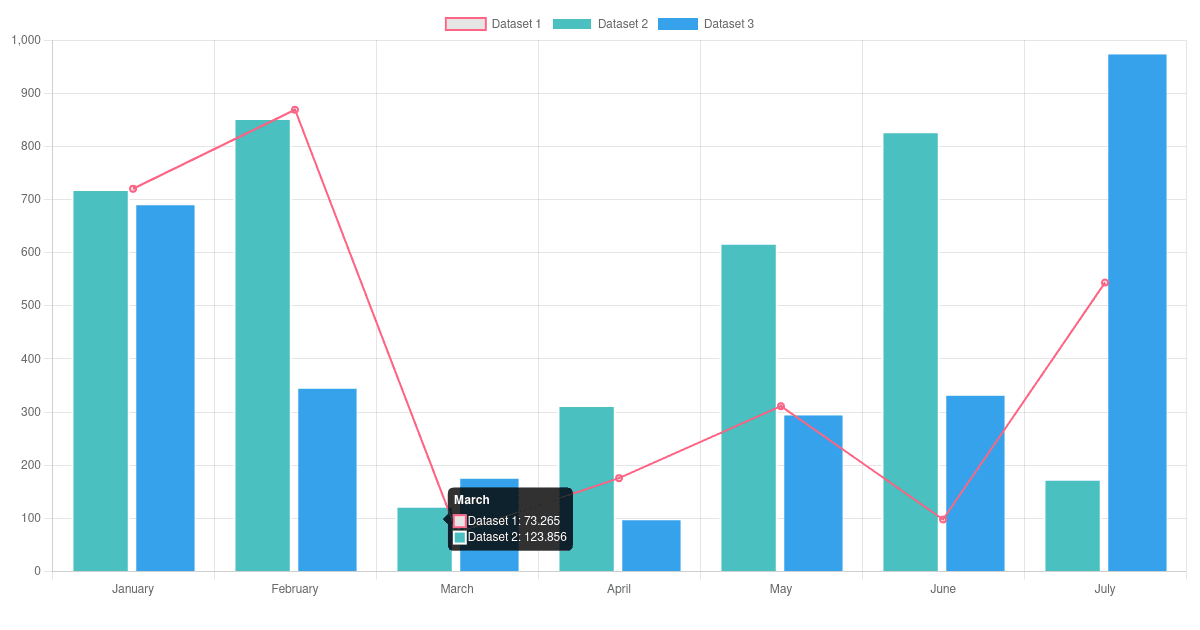Select the teal February bar
1200x630 pixels.
[x=262, y=345]
